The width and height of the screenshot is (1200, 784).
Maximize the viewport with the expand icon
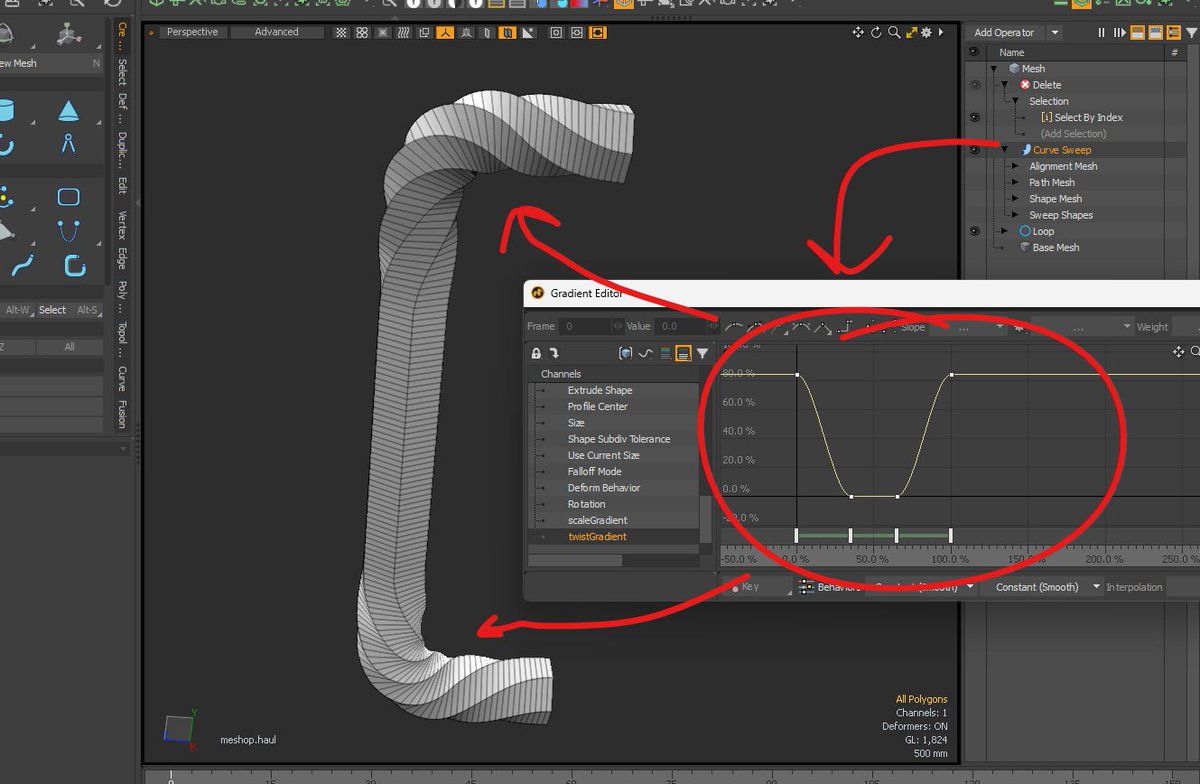point(912,32)
